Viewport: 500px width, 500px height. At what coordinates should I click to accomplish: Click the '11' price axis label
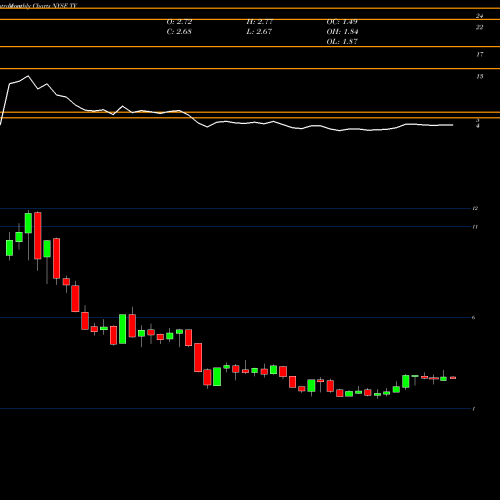pyautogui.click(x=475, y=227)
